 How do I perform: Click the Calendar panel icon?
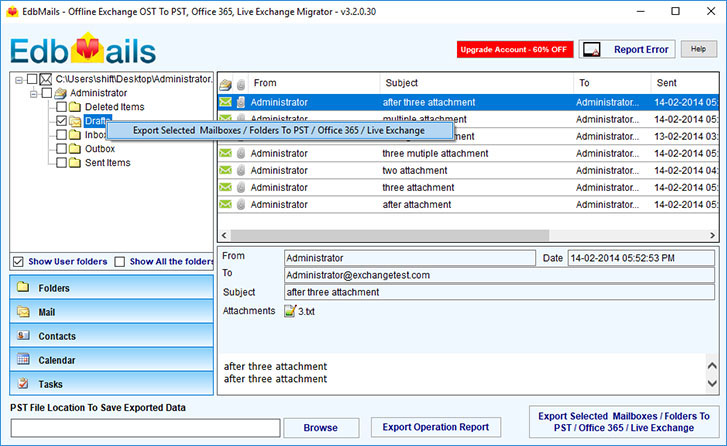23,359
